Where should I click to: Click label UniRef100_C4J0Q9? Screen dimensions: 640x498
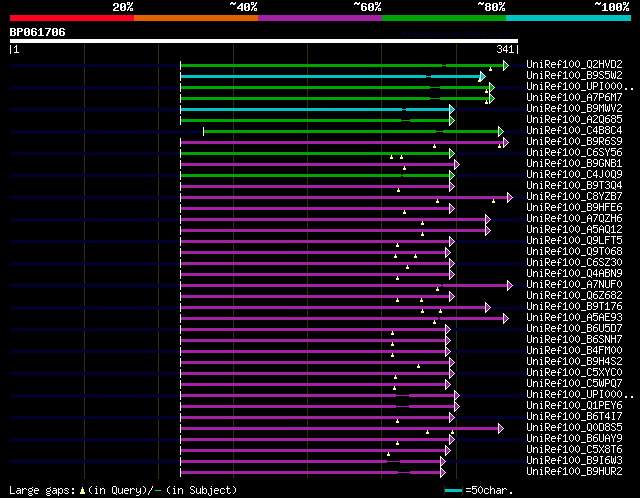(x=574, y=174)
